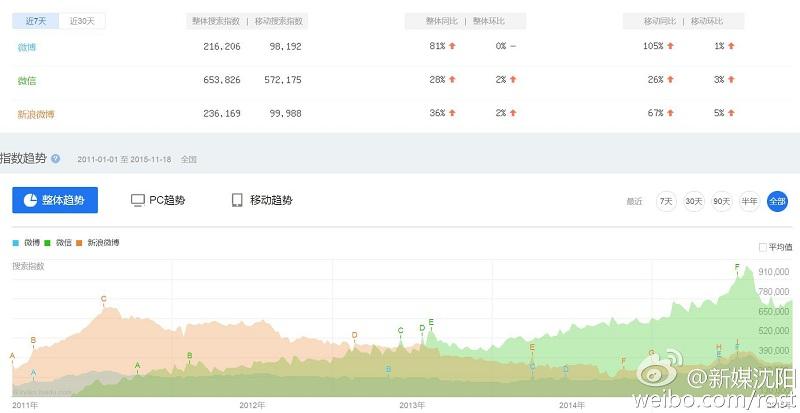Click the green marker C near 2013
This screenshot has height=413, width=800.
401,331
